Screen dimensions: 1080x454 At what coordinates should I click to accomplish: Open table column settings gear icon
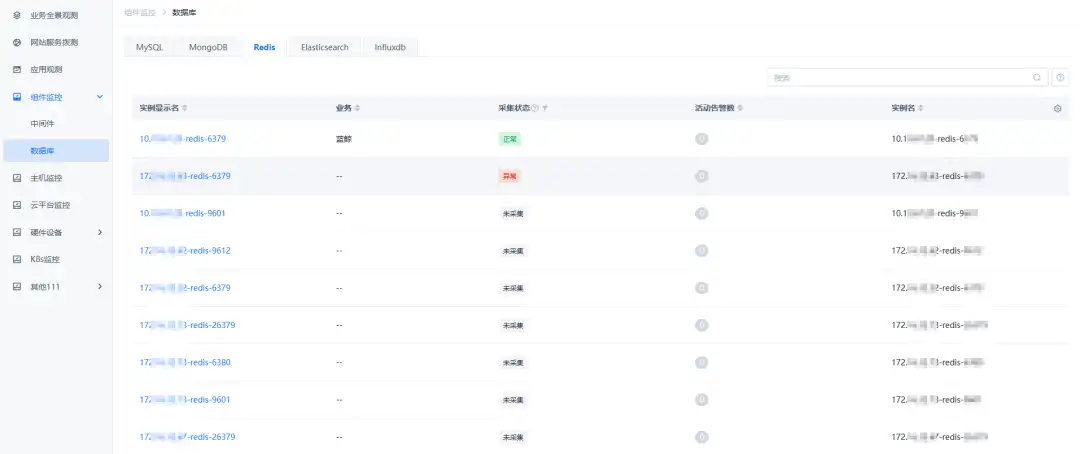[x=1058, y=108]
